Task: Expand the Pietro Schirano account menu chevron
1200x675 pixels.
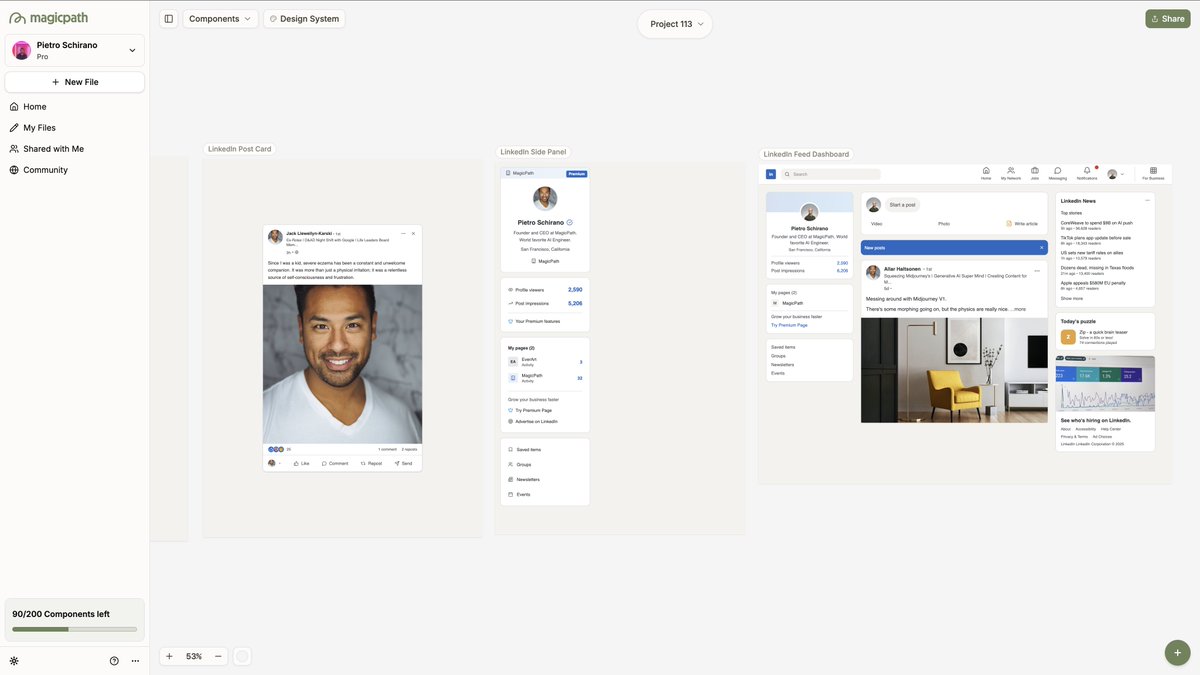Action: (130, 48)
